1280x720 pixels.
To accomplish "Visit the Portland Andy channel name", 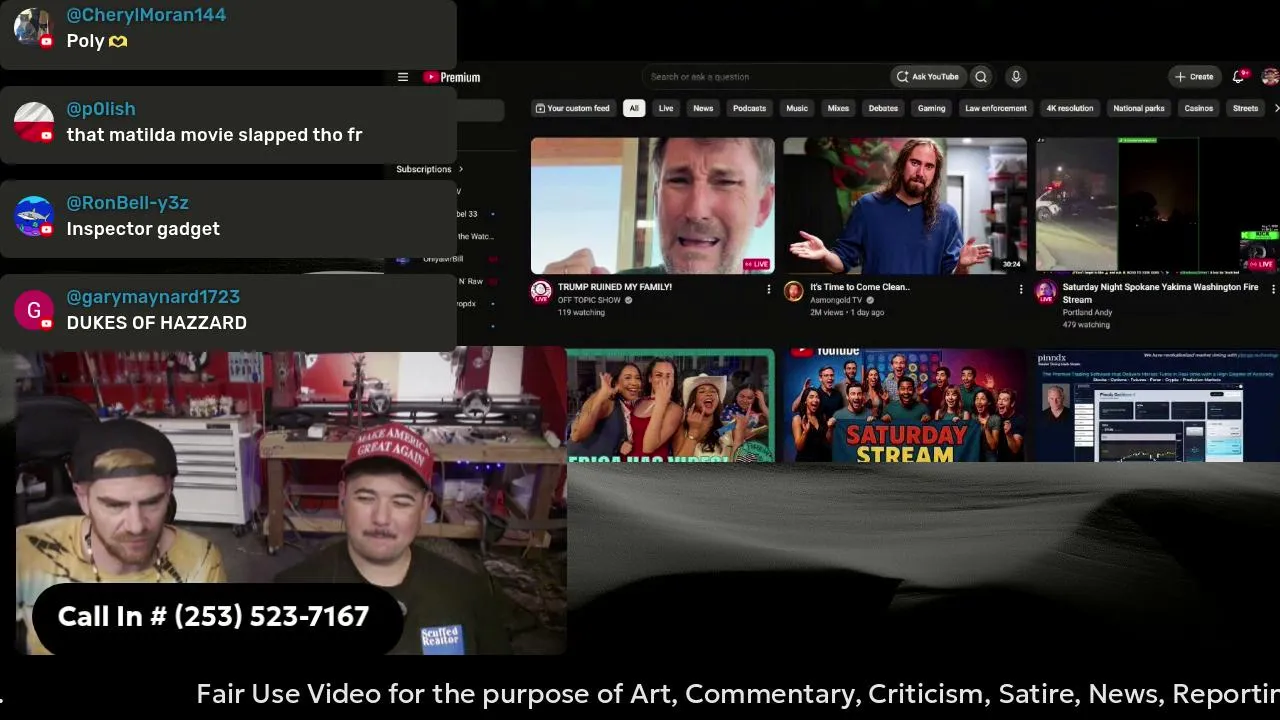I will click(1087, 312).
